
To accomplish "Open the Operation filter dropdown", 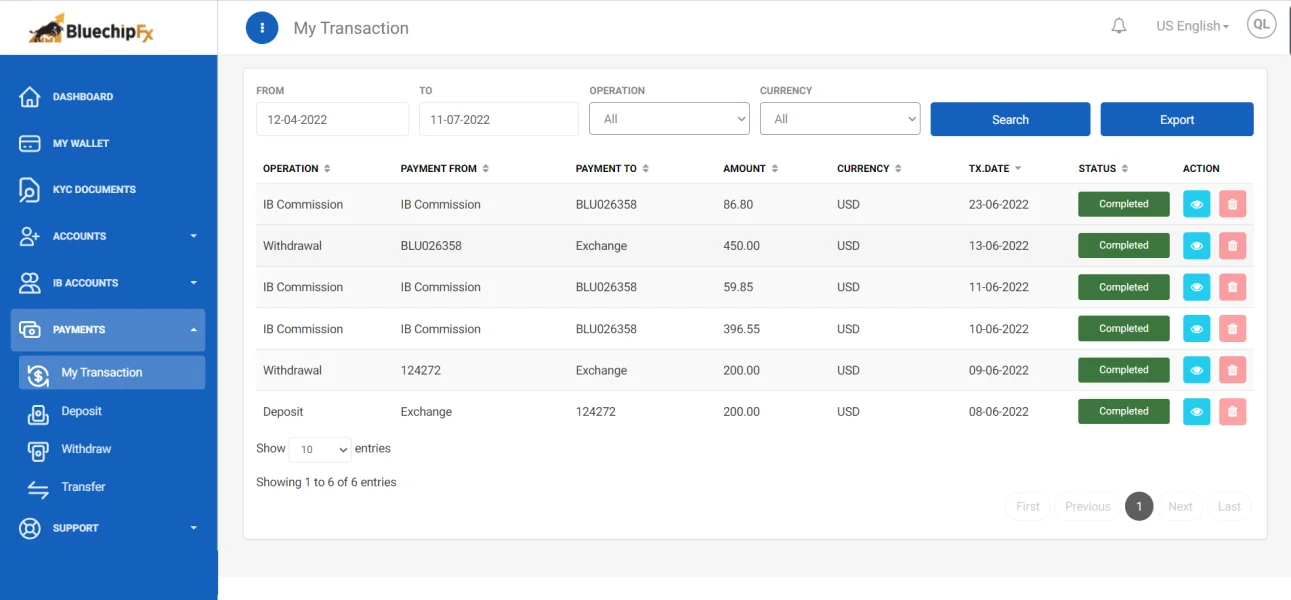I will [669, 119].
